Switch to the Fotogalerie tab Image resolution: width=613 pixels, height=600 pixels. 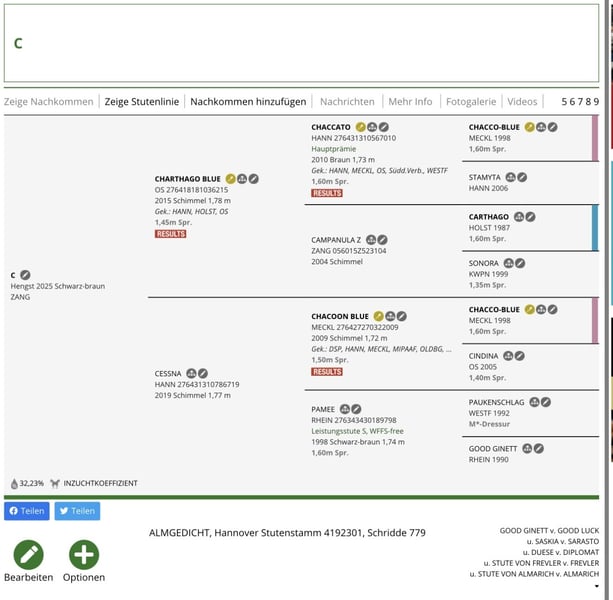470,102
